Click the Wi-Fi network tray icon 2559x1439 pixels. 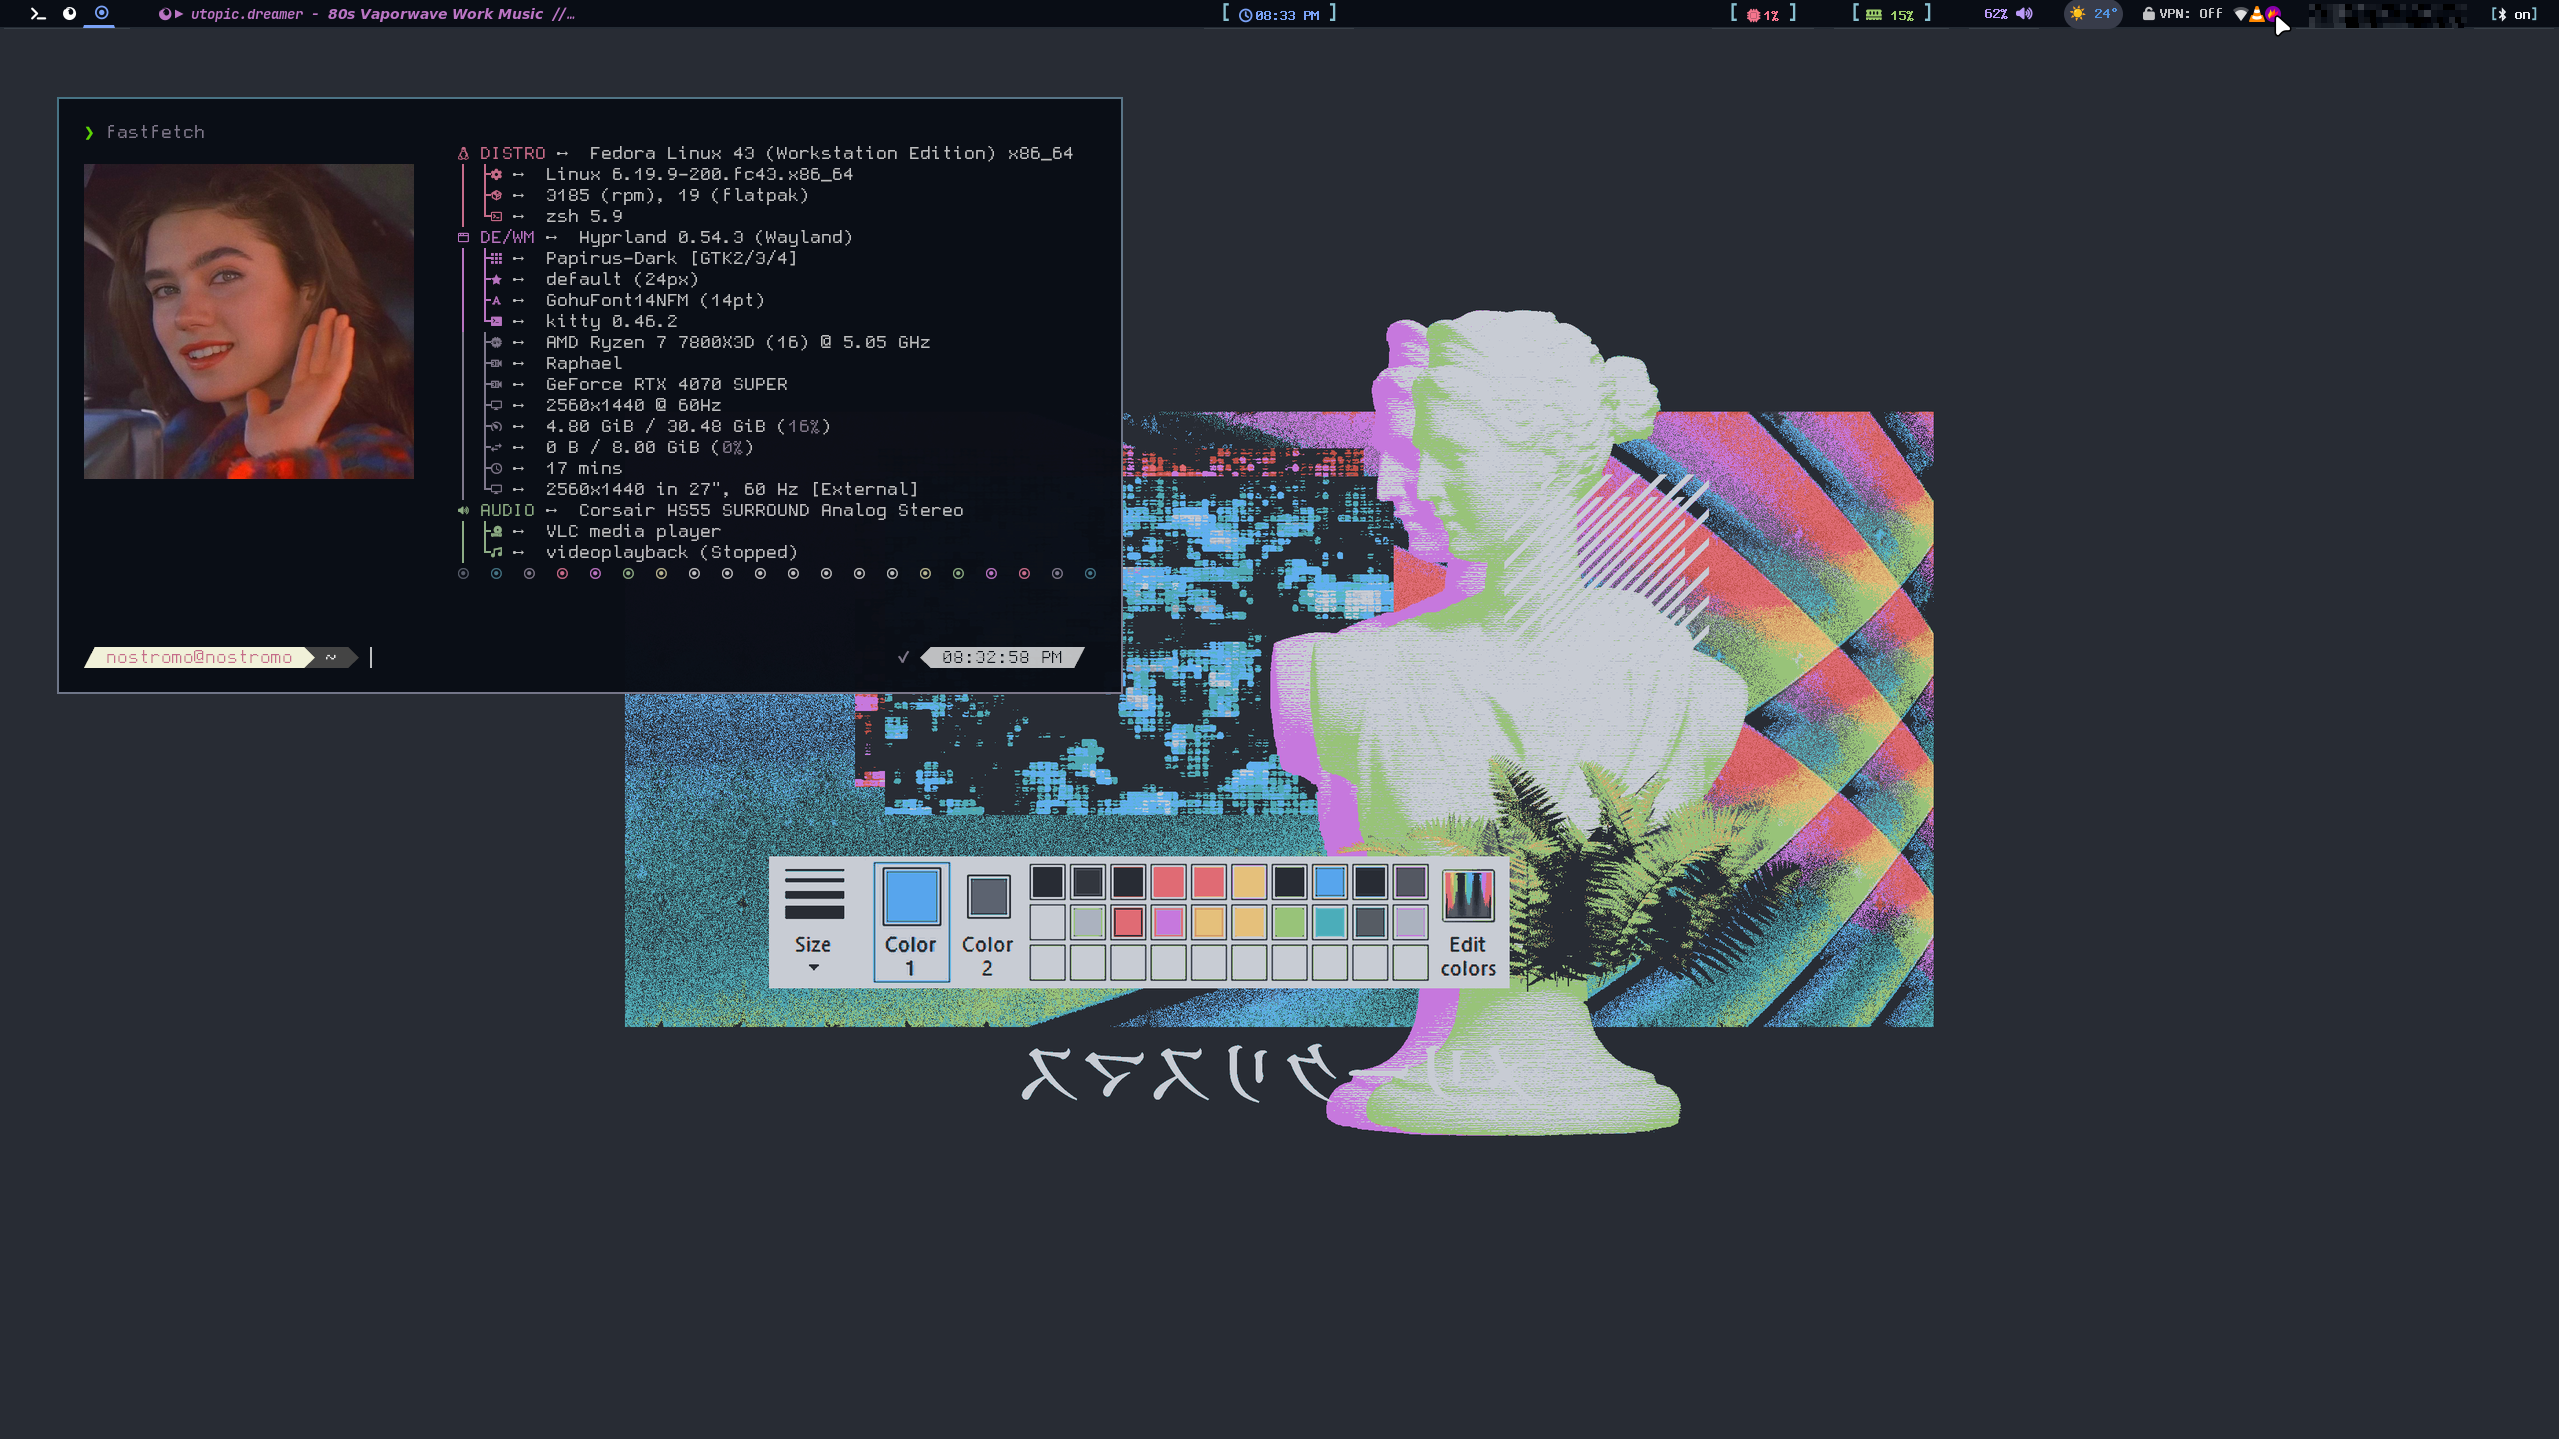[2240, 14]
